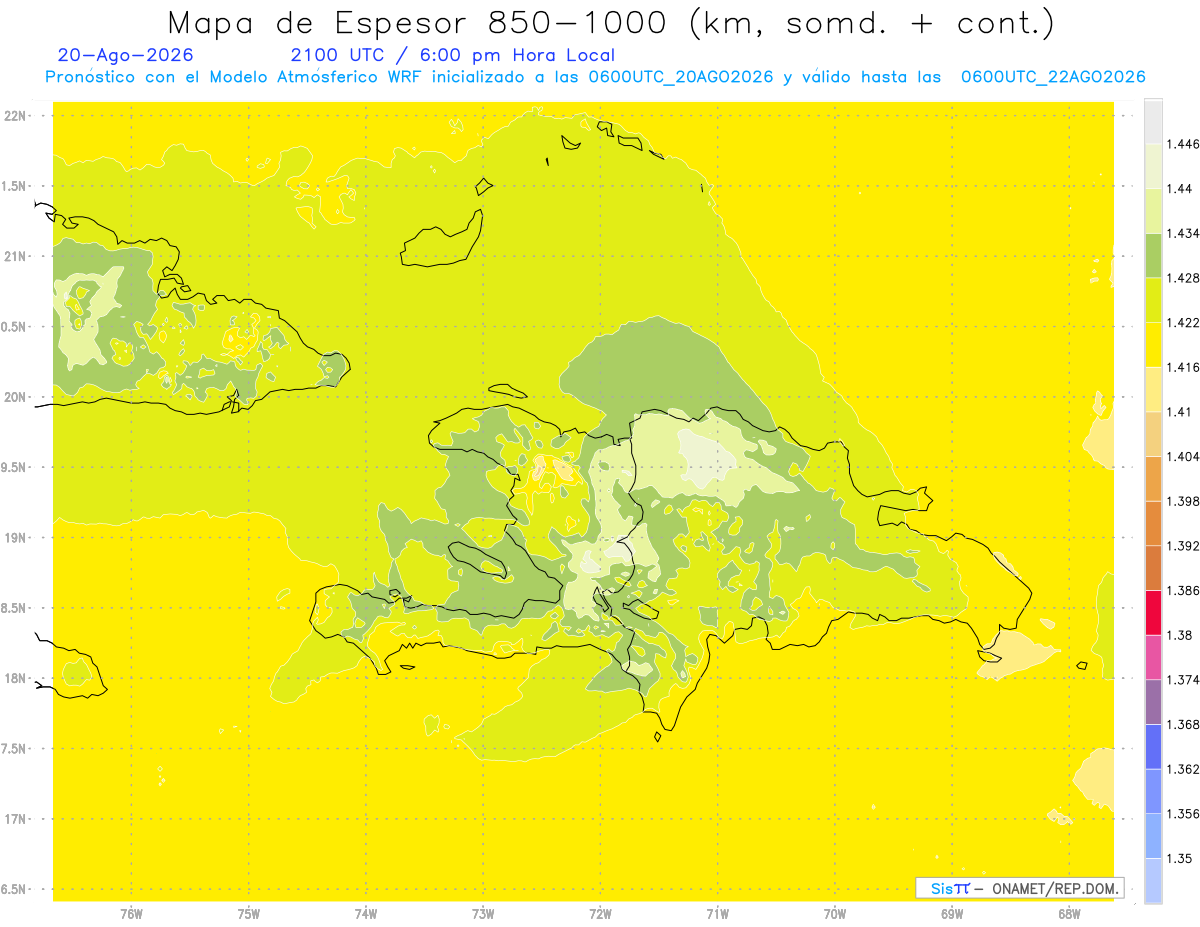This screenshot has height=927, width=1200.
Task: Choose the light blue swatch between 1.35 and 1.356
Action: coord(1153,836)
